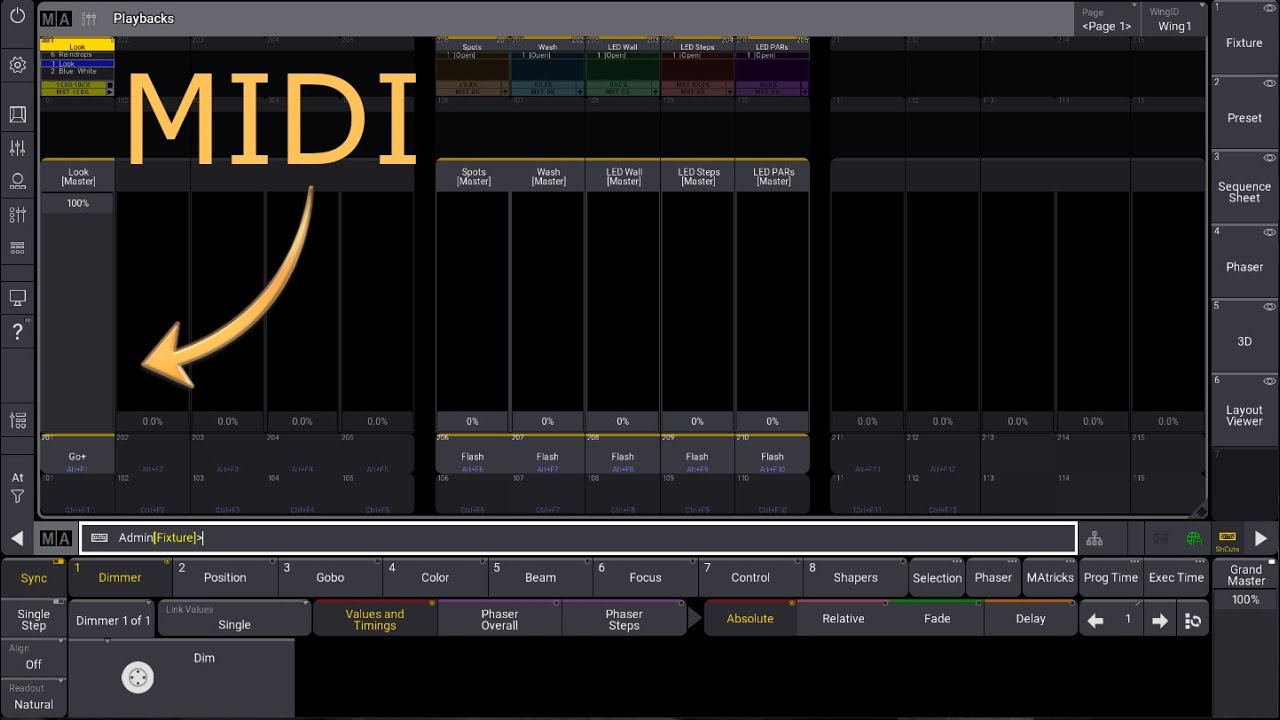Toggle eye on 3D view button
This screenshot has height=720, width=1280.
(1269, 306)
